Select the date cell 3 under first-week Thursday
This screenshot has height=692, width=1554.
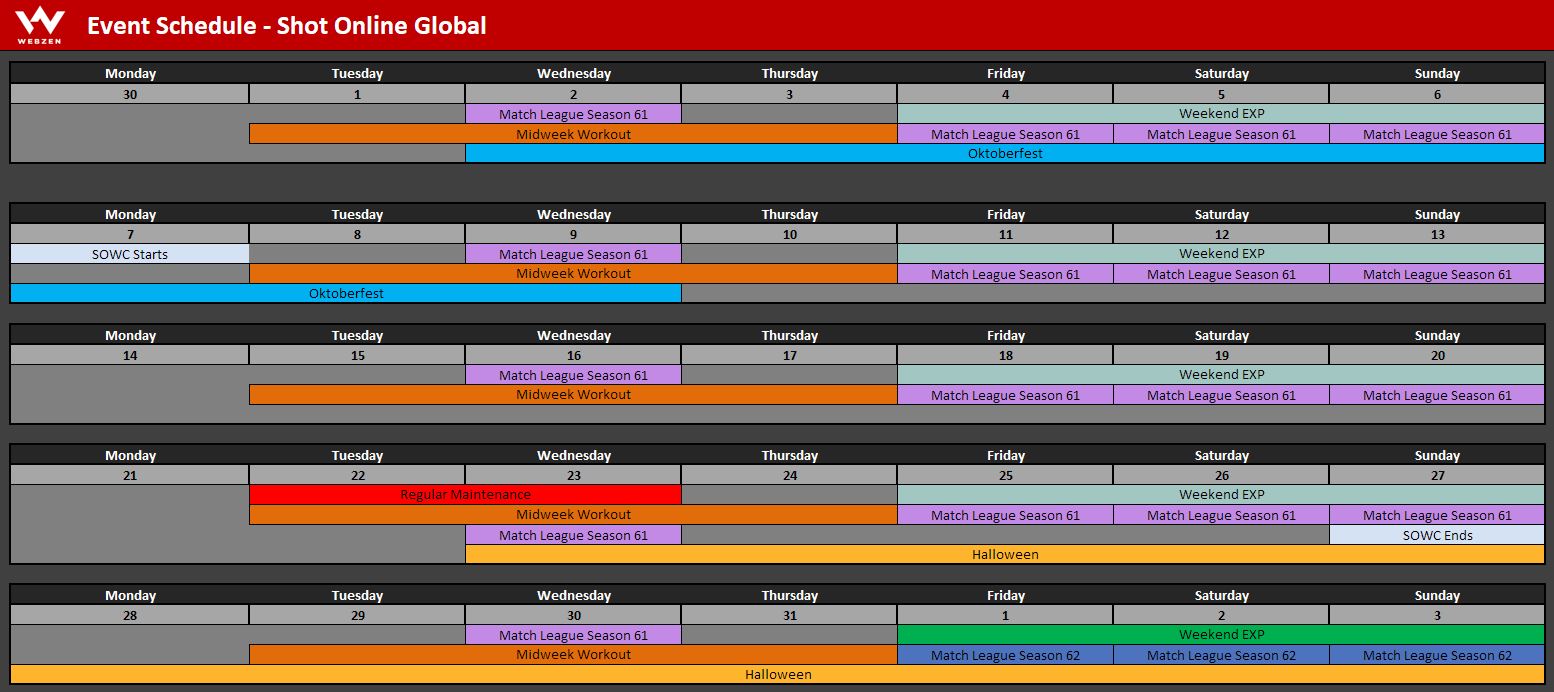(789, 94)
